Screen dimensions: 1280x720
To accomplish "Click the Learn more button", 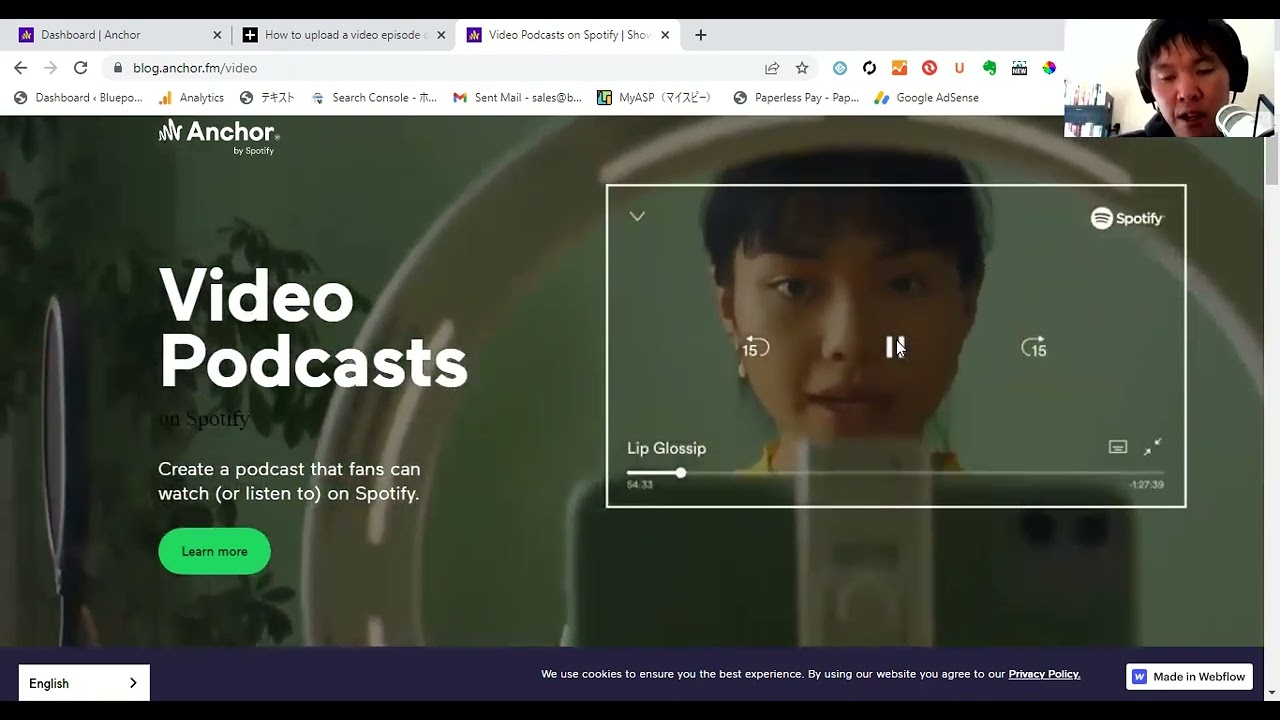I will coord(214,551).
